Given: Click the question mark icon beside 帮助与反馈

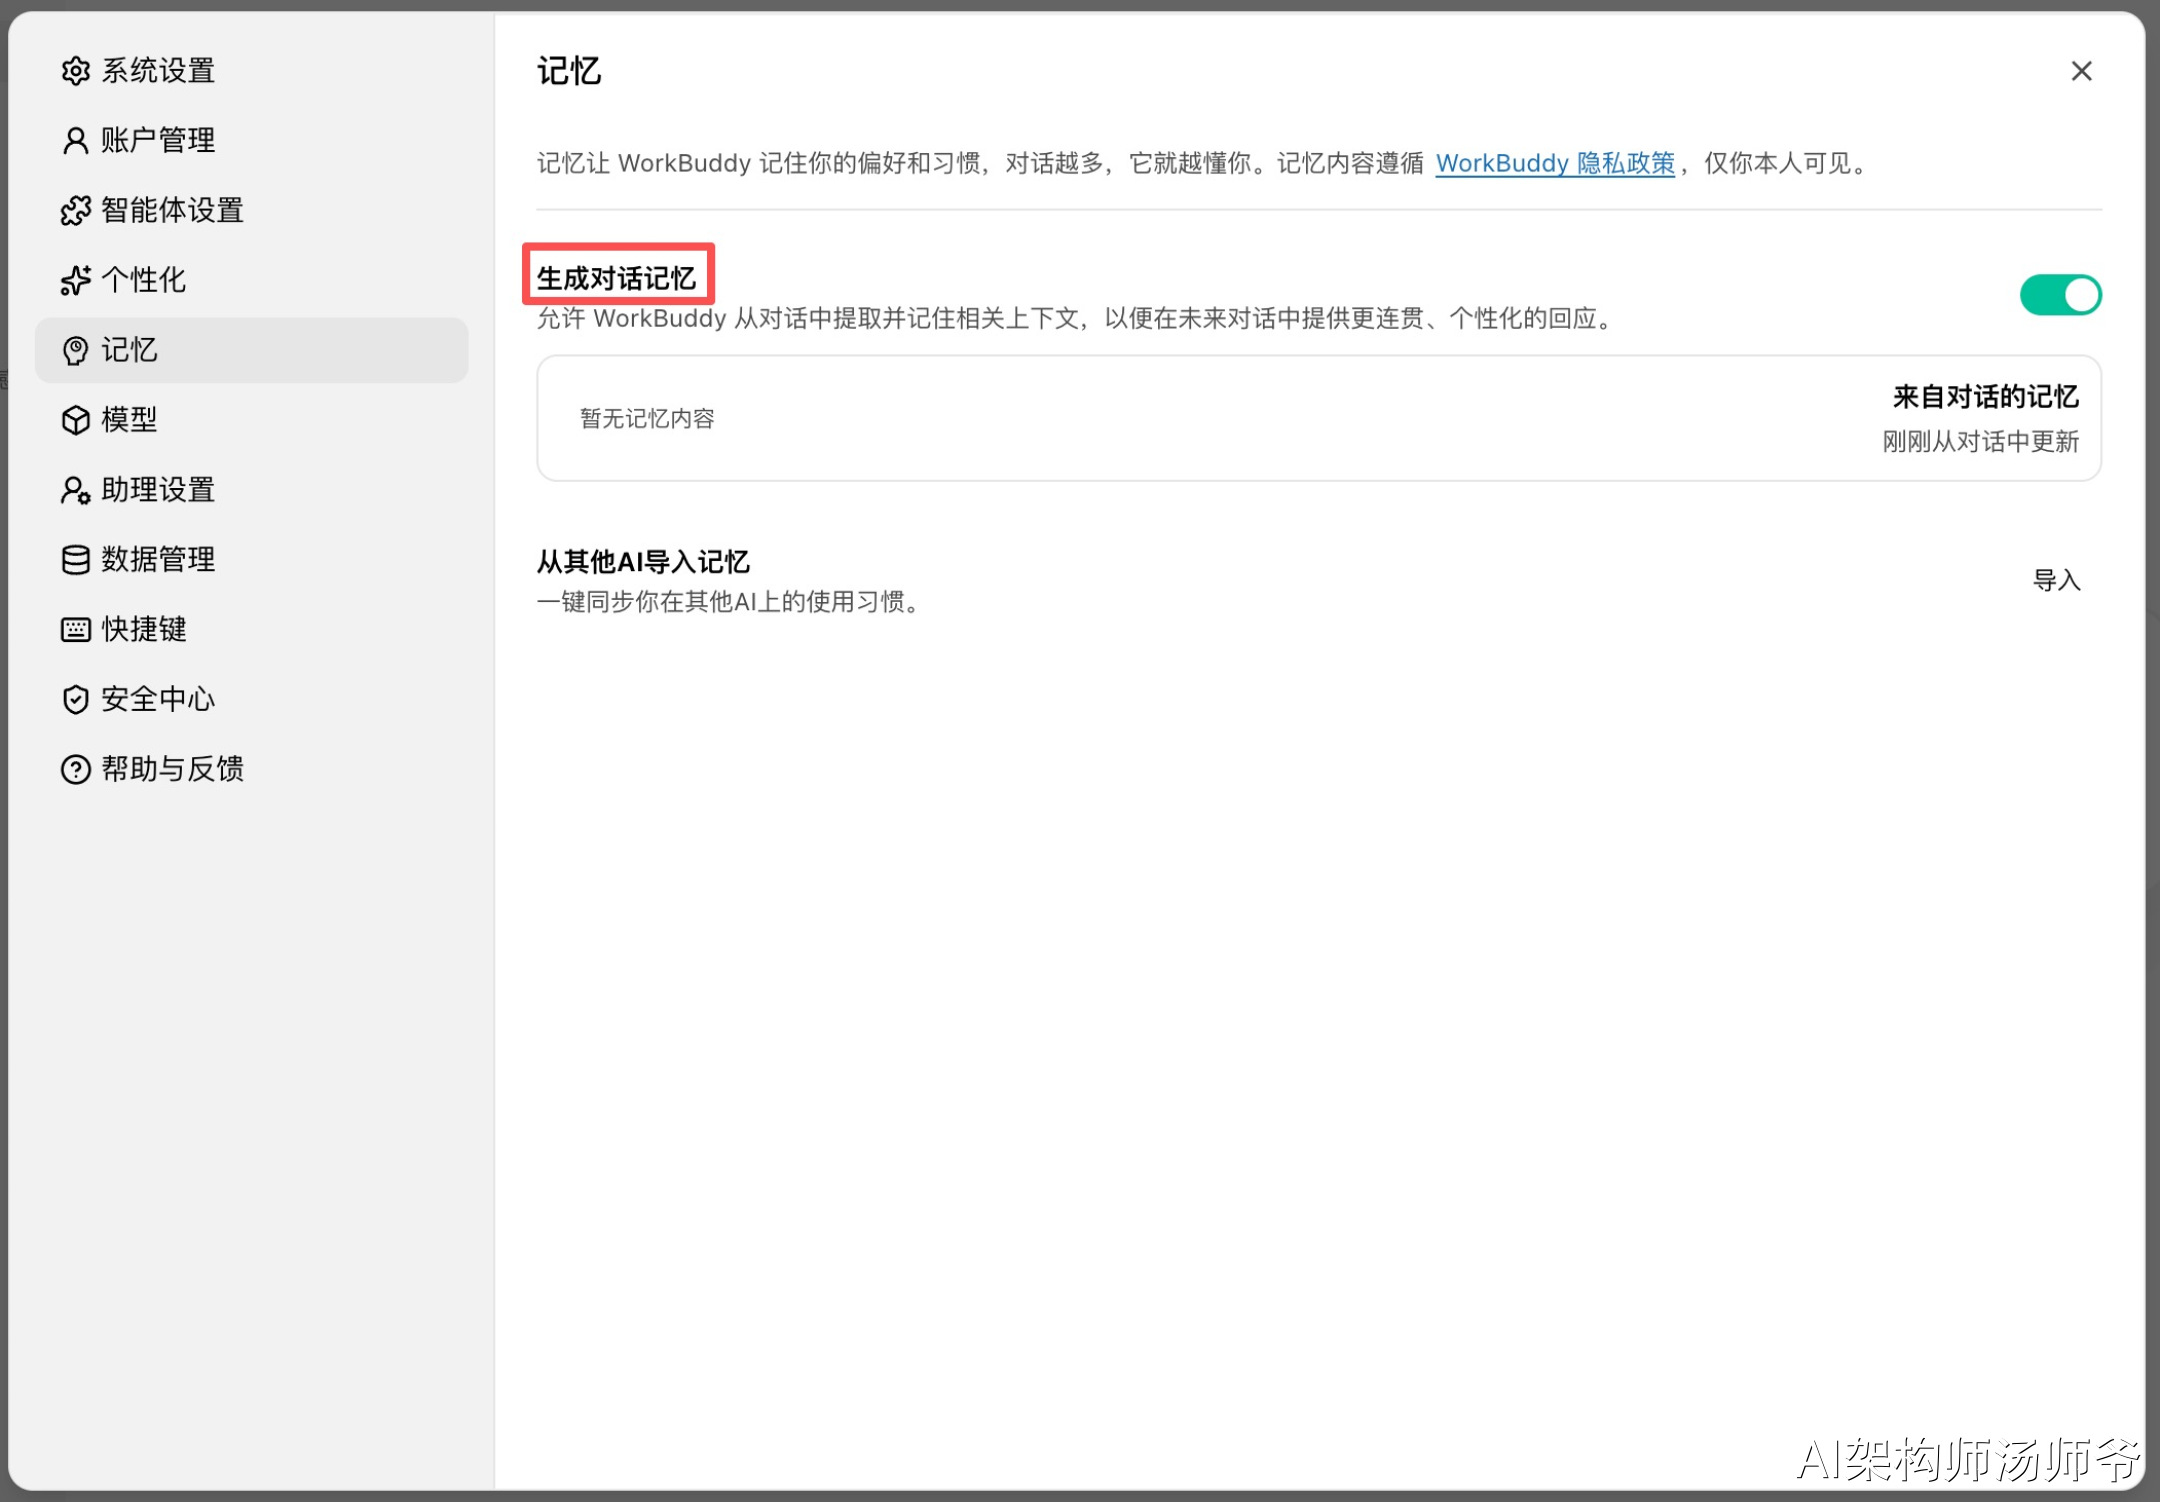Looking at the screenshot, I should [75, 769].
